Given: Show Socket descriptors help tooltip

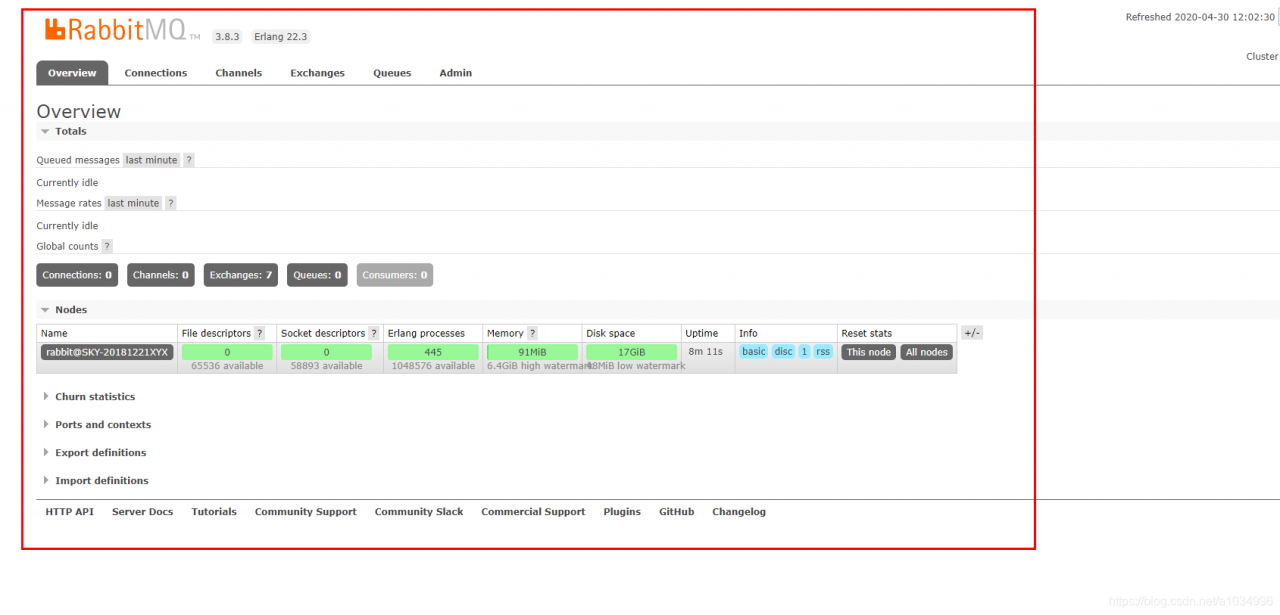Looking at the screenshot, I should (374, 333).
